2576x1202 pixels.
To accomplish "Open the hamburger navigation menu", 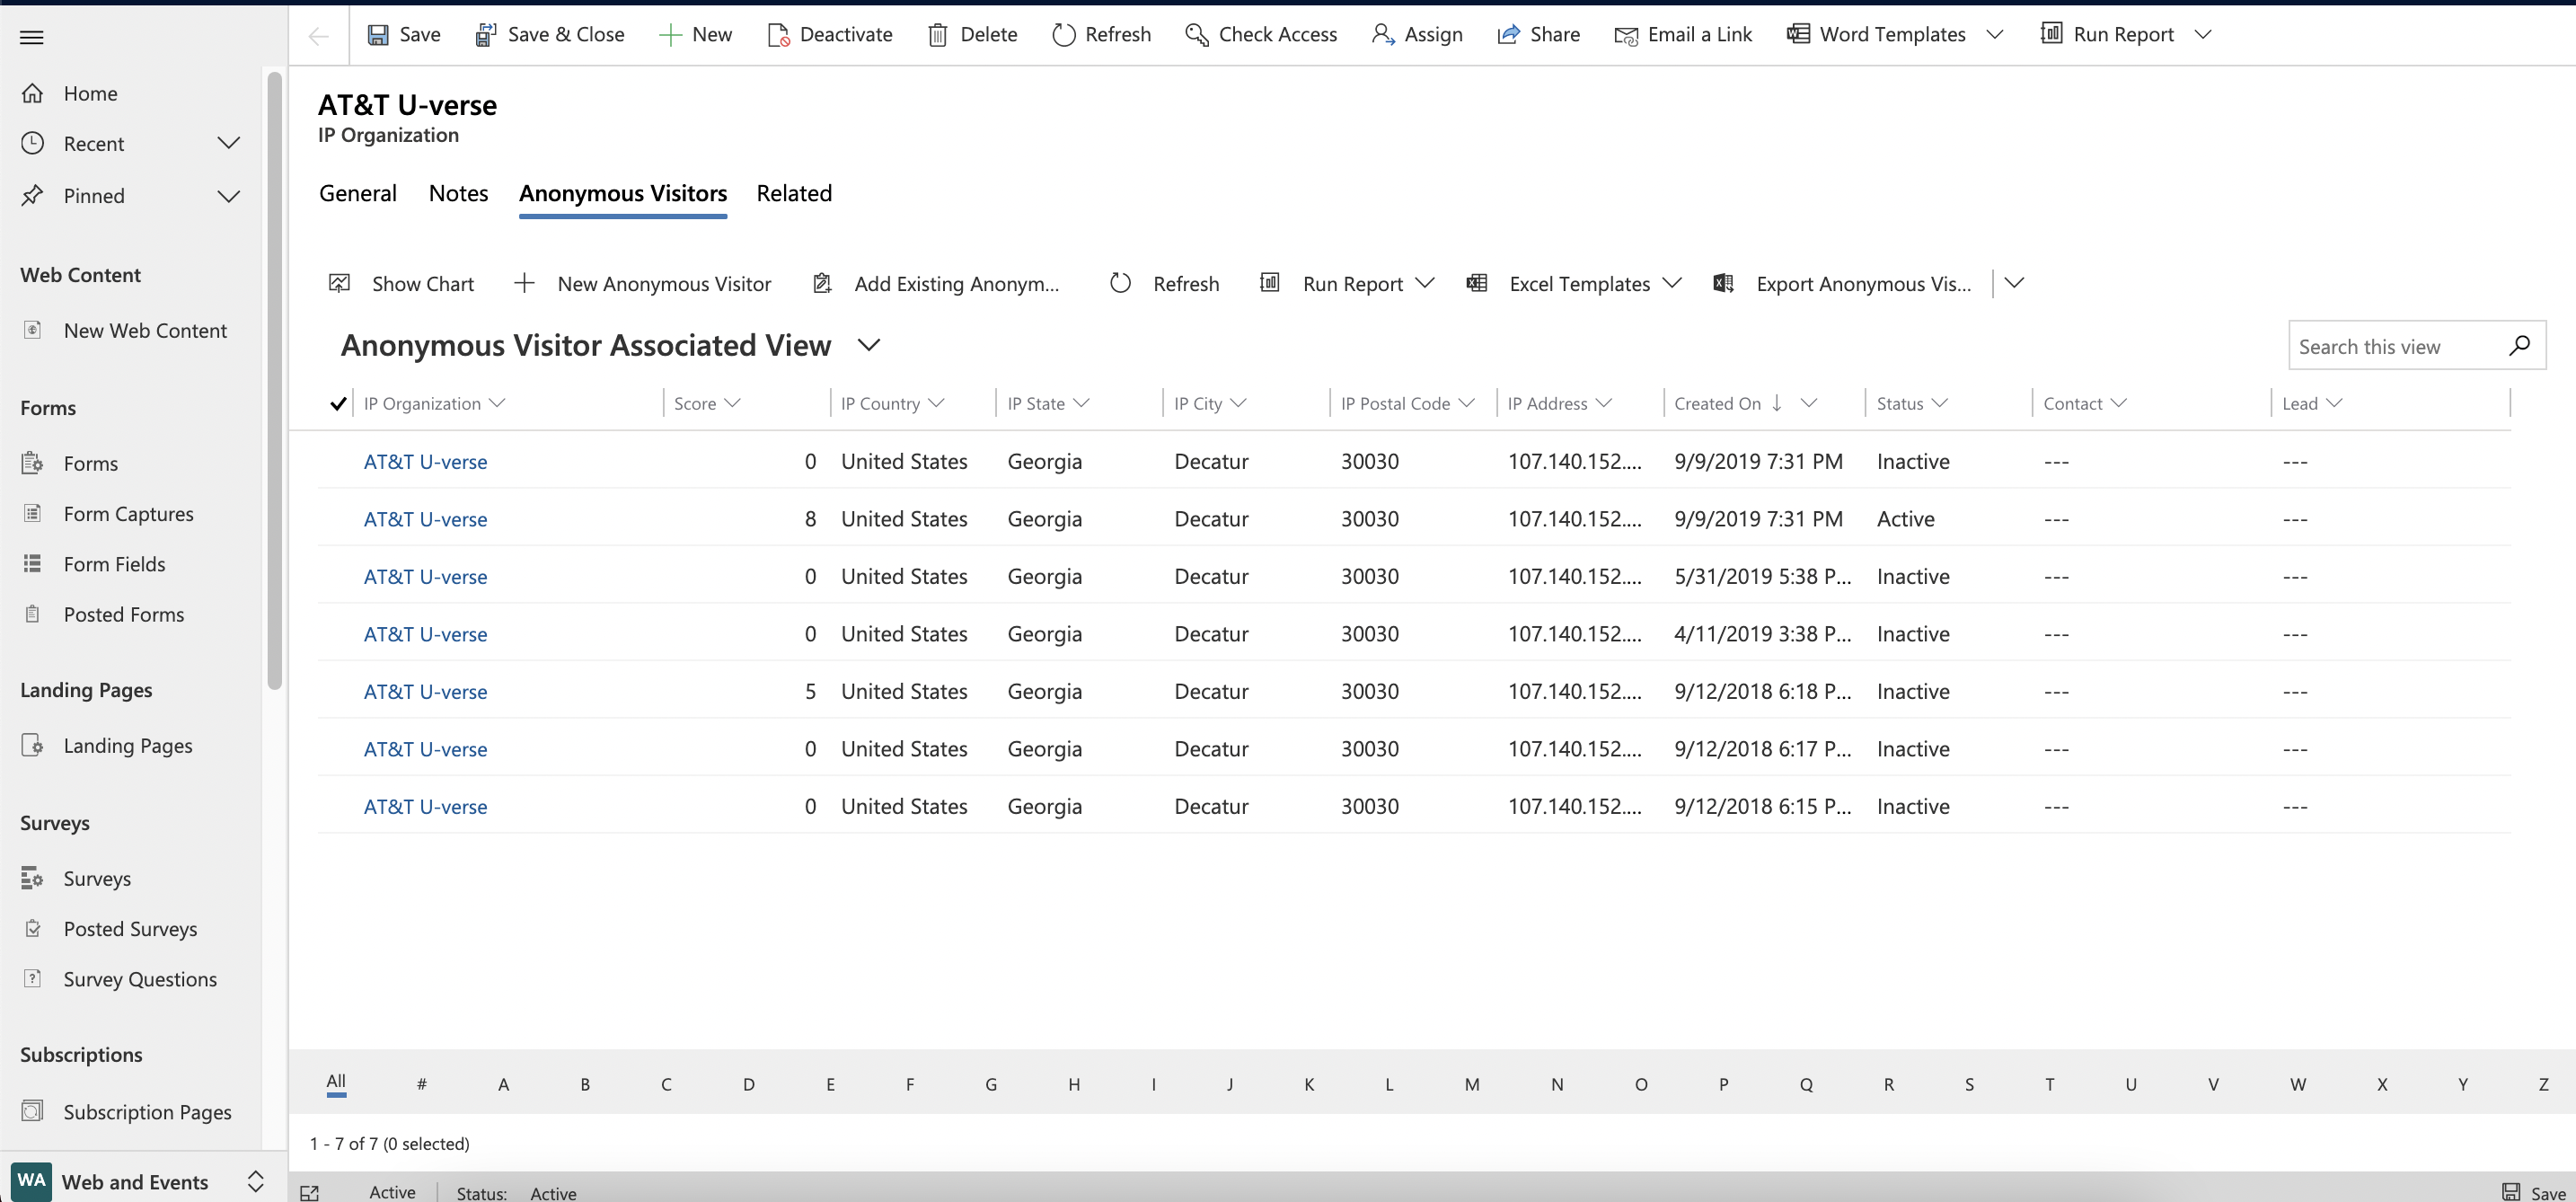I will pos(32,38).
